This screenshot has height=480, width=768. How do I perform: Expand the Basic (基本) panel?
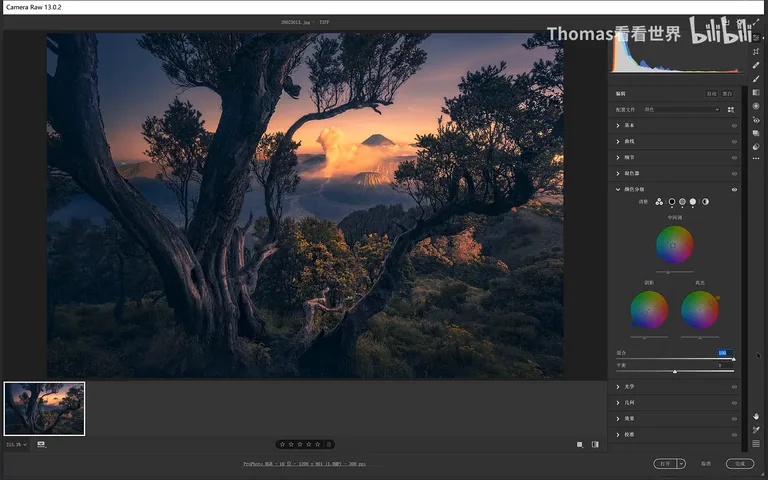(x=618, y=125)
